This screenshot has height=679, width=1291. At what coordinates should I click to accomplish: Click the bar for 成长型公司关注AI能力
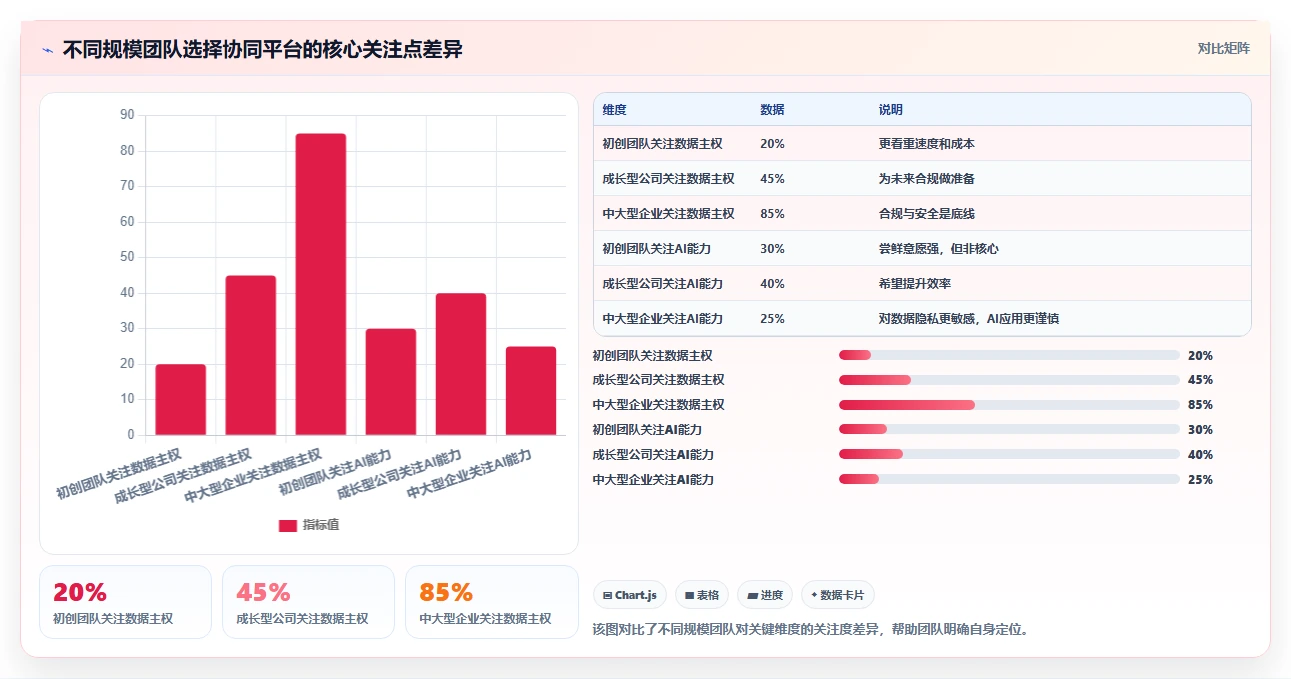click(x=461, y=364)
